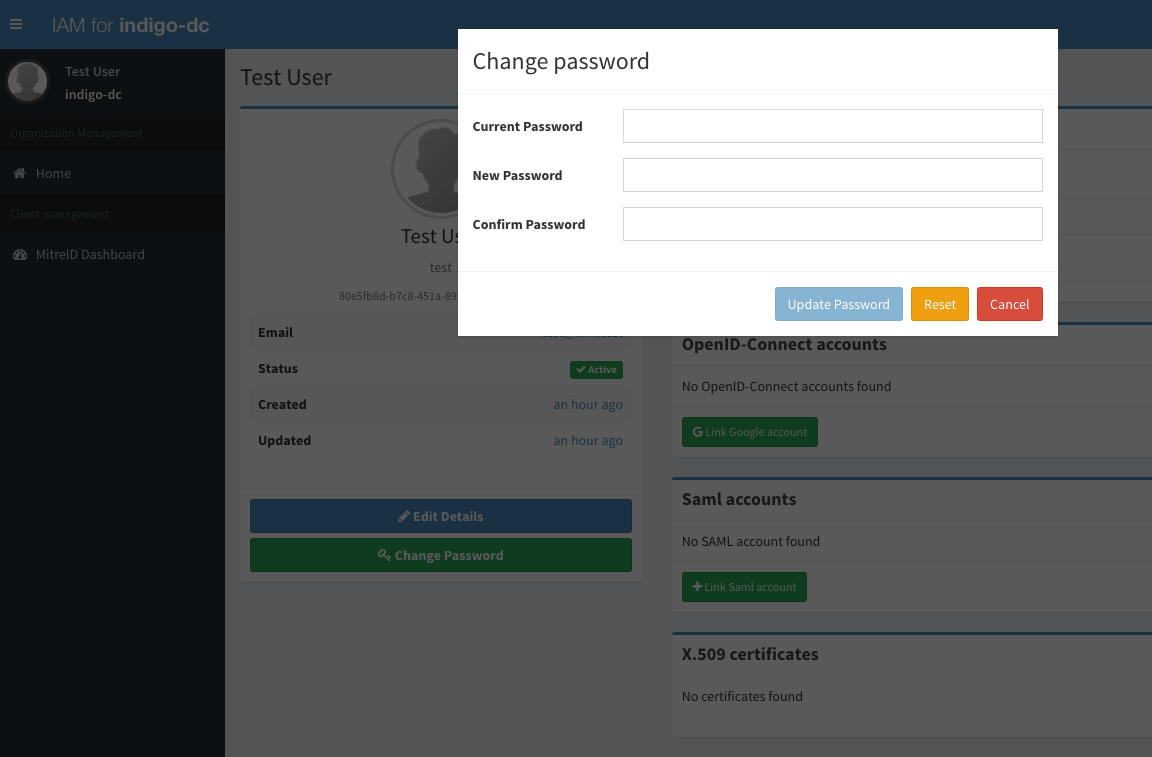Click the Home icon in sidebar
1152x757 pixels.
pyautogui.click(x=18, y=172)
